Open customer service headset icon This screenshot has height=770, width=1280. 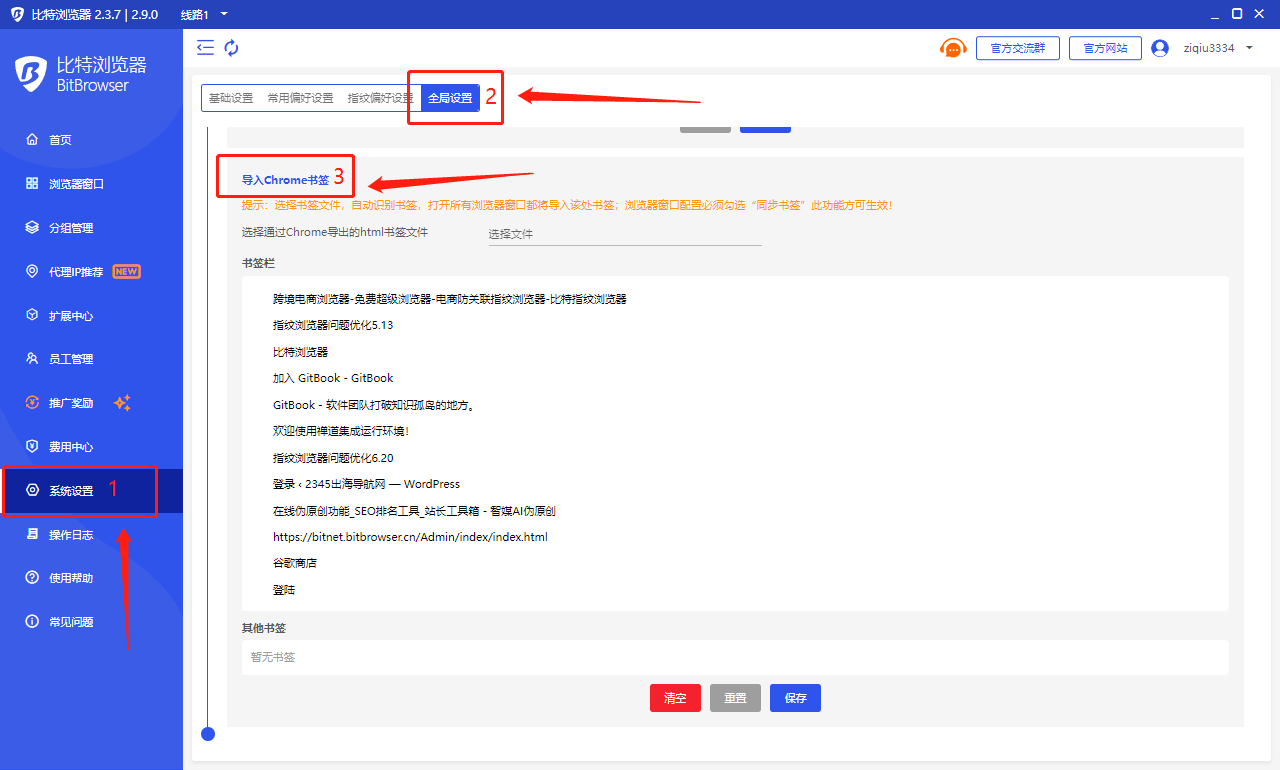point(953,48)
